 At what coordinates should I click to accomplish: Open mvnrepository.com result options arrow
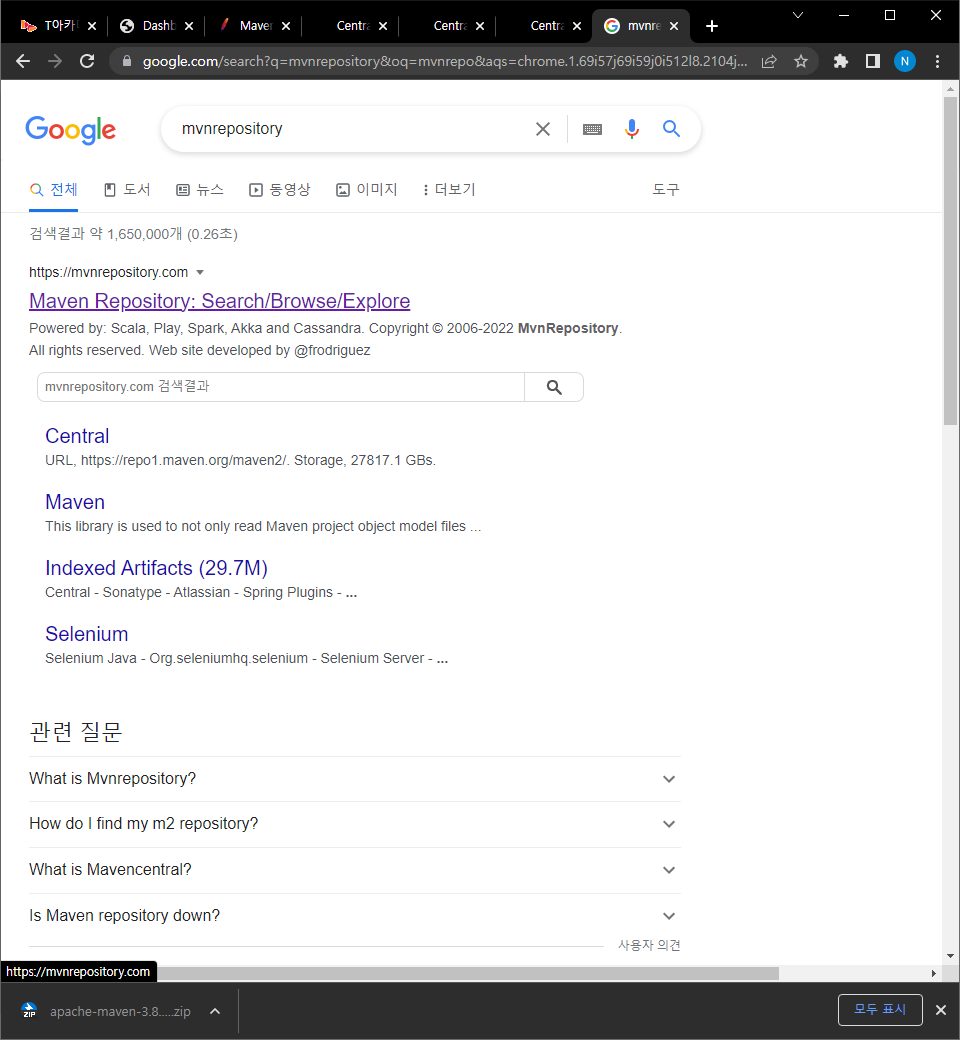200,273
